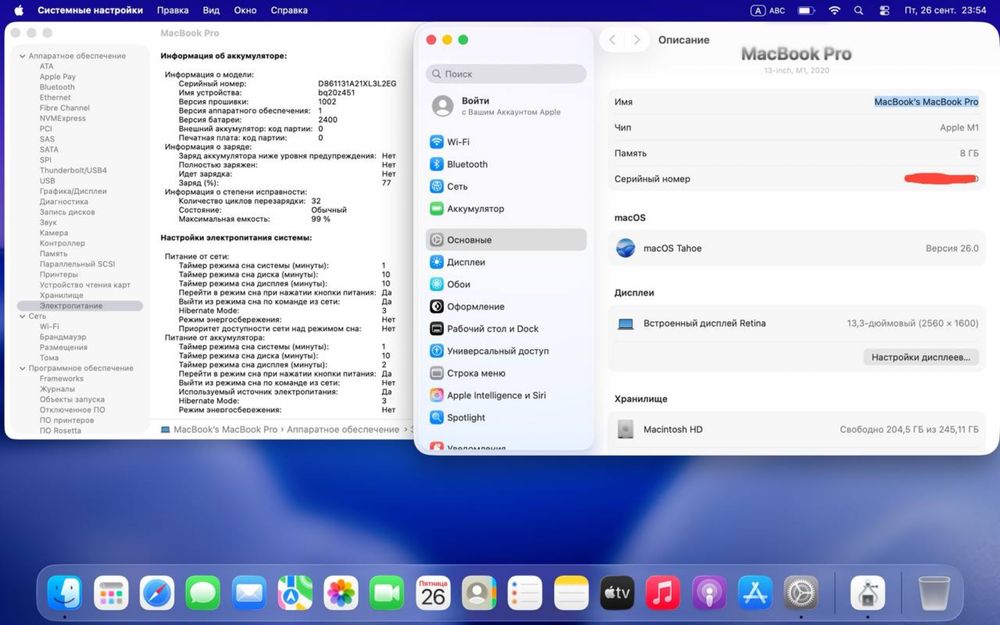This screenshot has width=1000, height=625.
Task: Select Хранилище in System Information tree
Action: click(x=61, y=295)
